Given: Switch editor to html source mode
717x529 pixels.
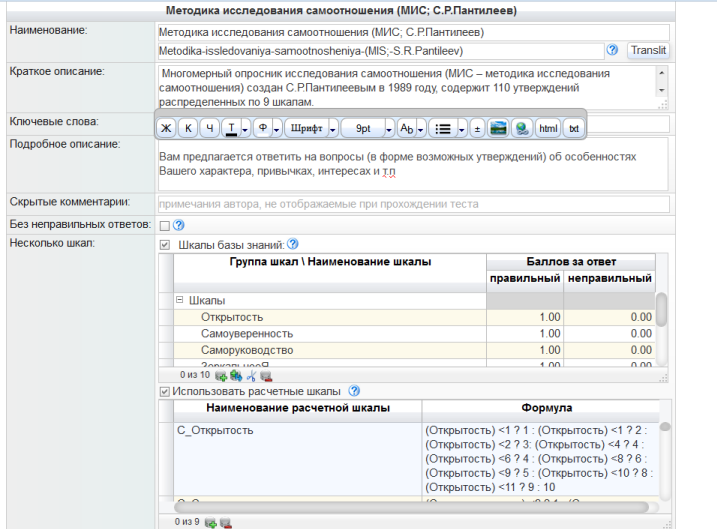Looking at the screenshot, I should (548, 128).
